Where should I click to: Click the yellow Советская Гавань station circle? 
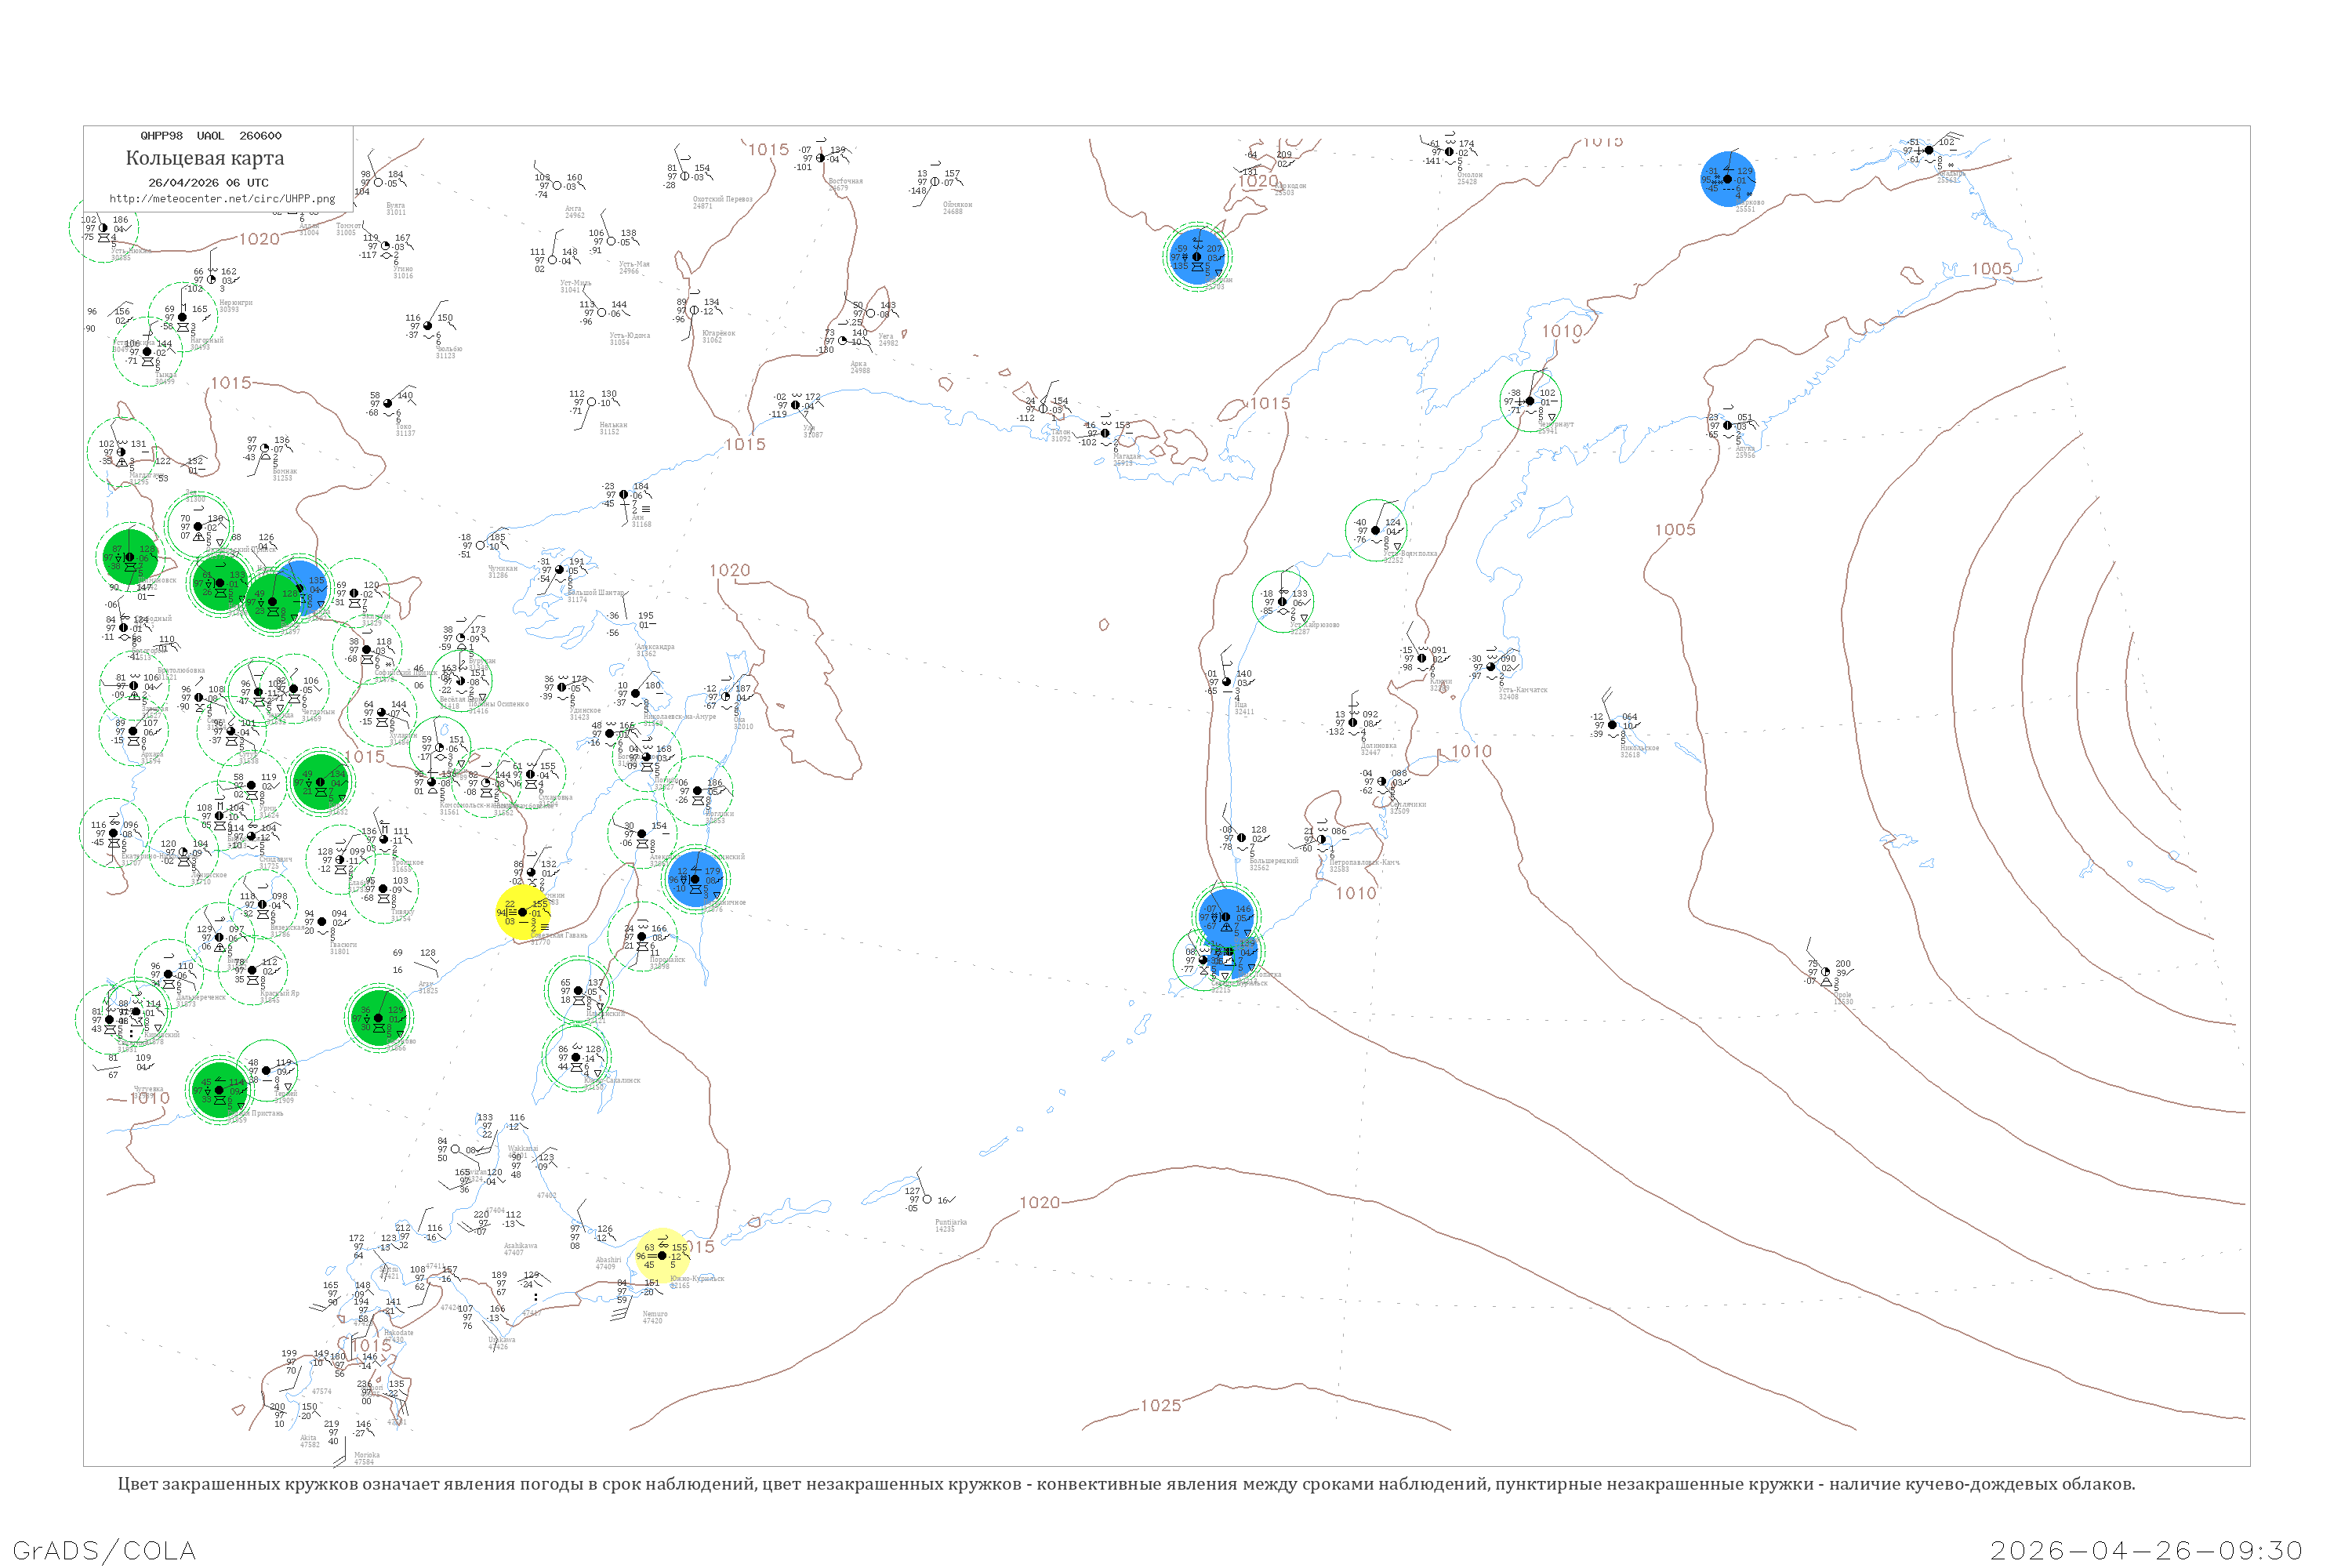(522, 912)
